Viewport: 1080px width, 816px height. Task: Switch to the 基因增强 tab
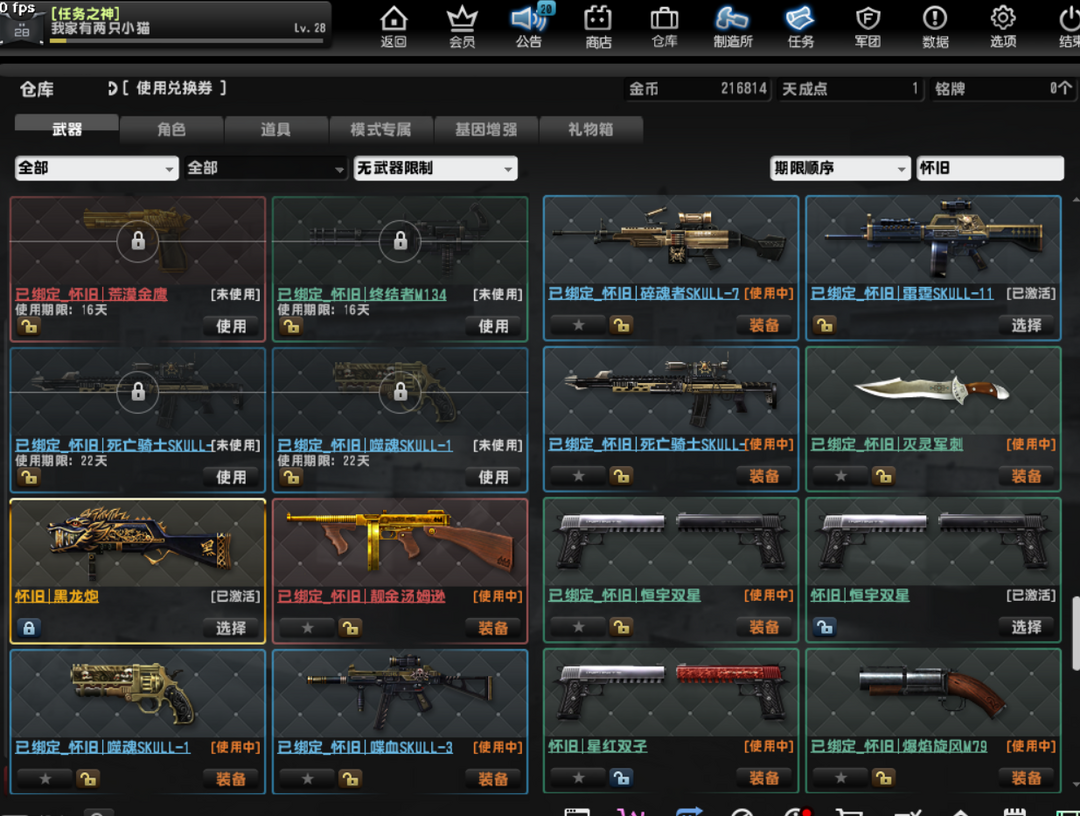tap(486, 129)
